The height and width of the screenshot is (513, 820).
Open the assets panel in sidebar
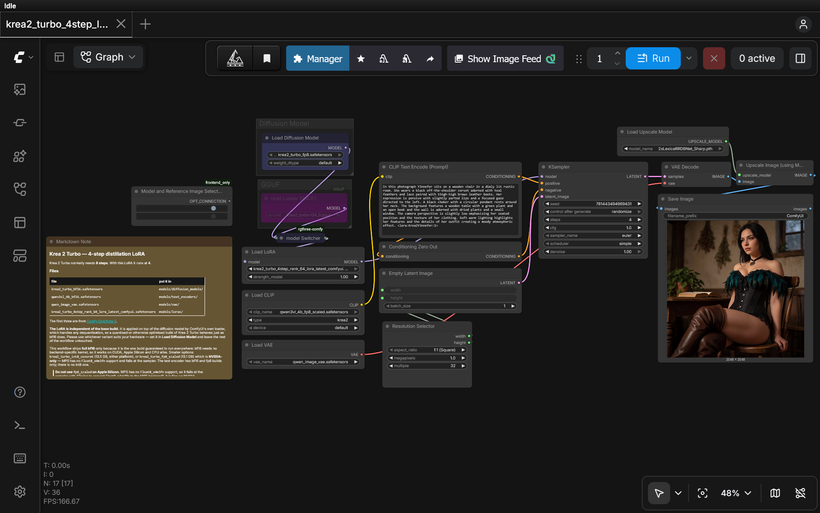point(20,89)
